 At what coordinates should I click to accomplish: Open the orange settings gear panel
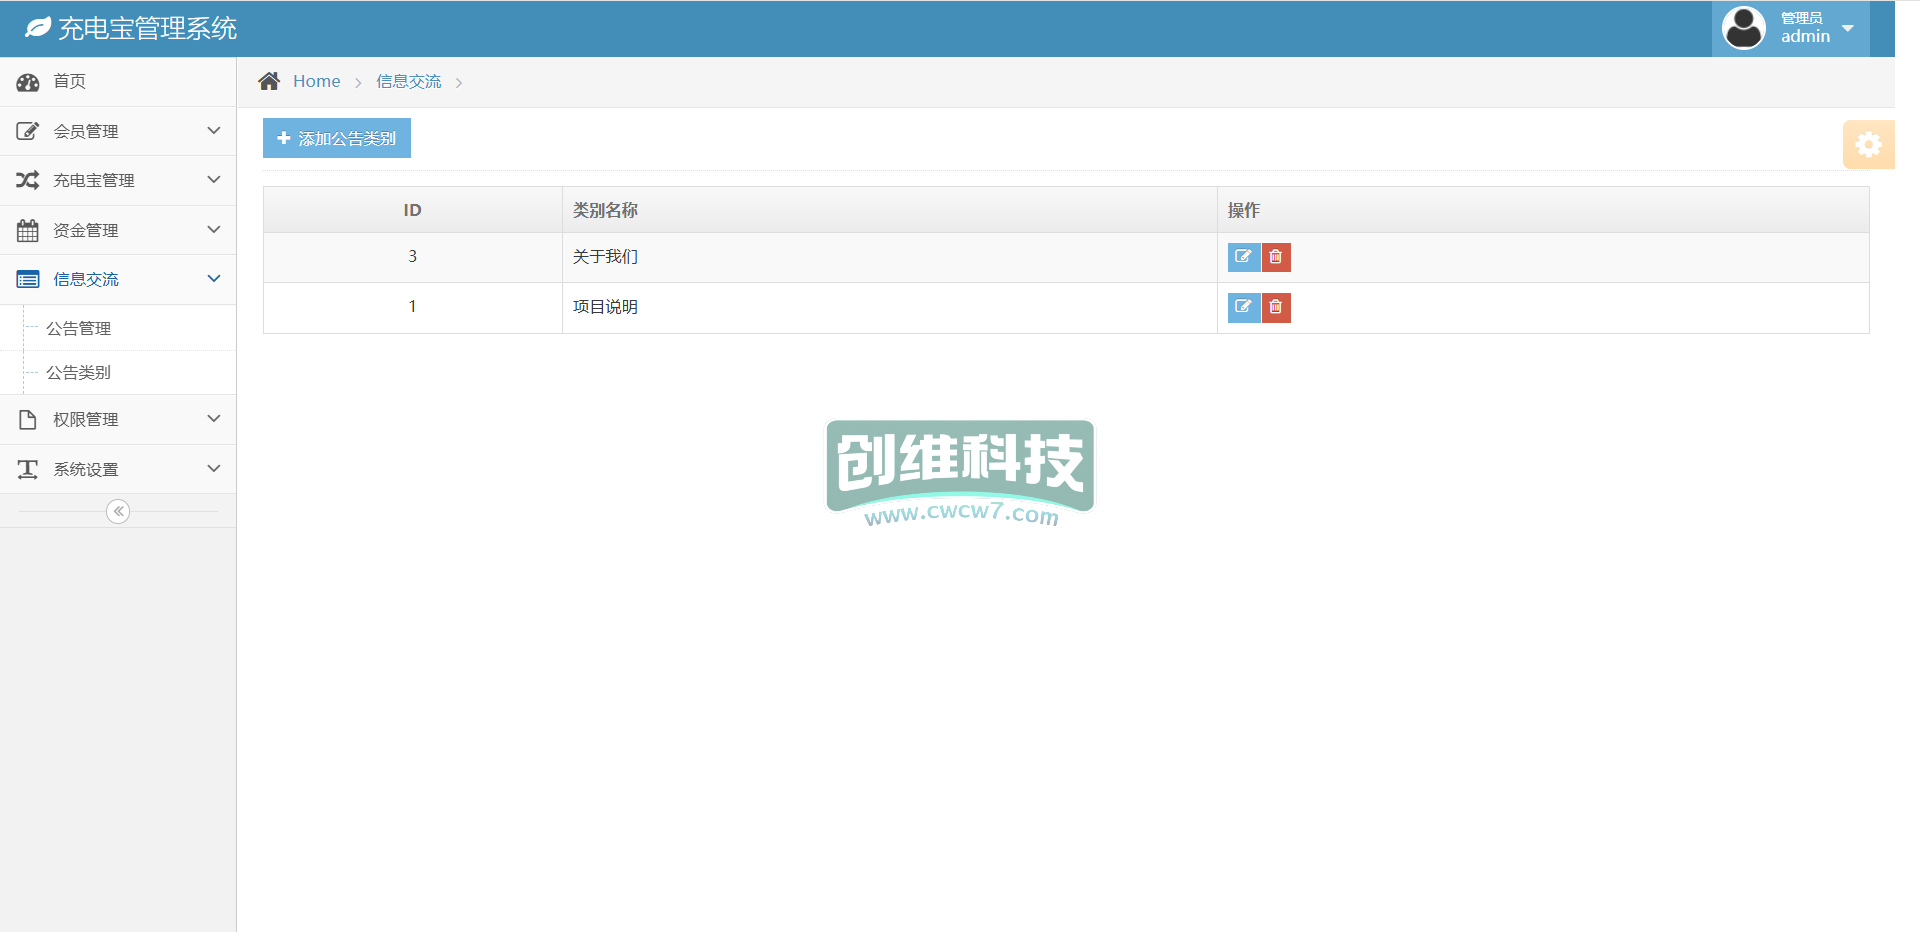click(x=1867, y=145)
